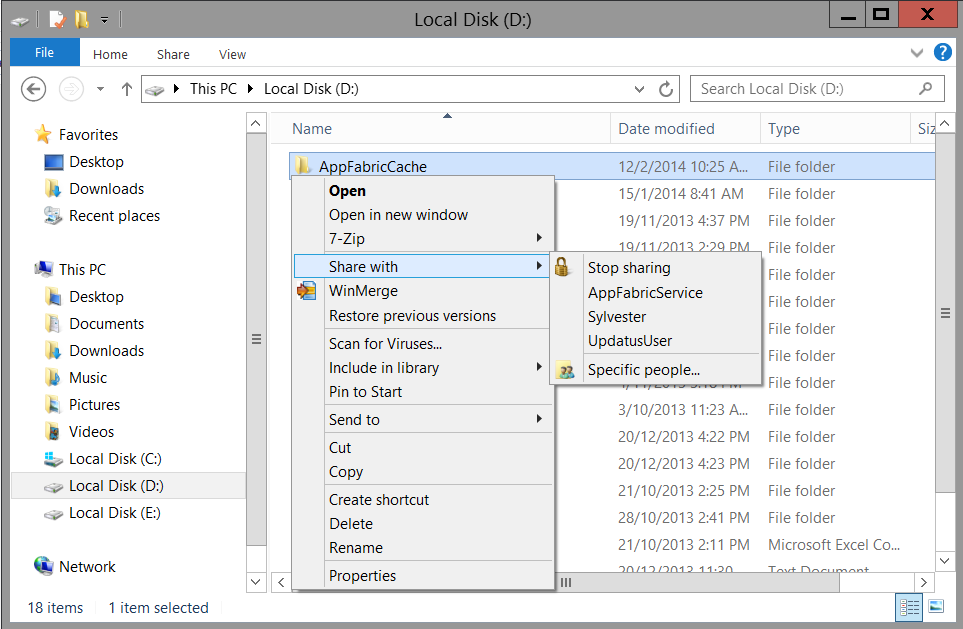Click the Network icon in the sidebar
963x629 pixels.
tap(45, 566)
